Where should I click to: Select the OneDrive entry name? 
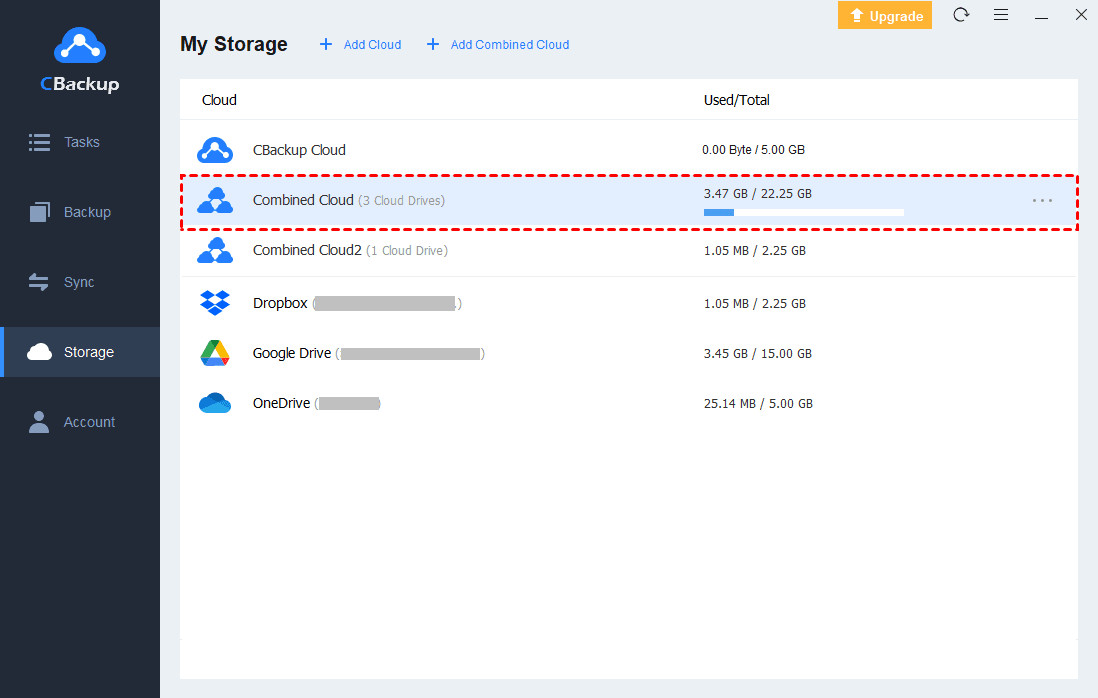(x=281, y=403)
